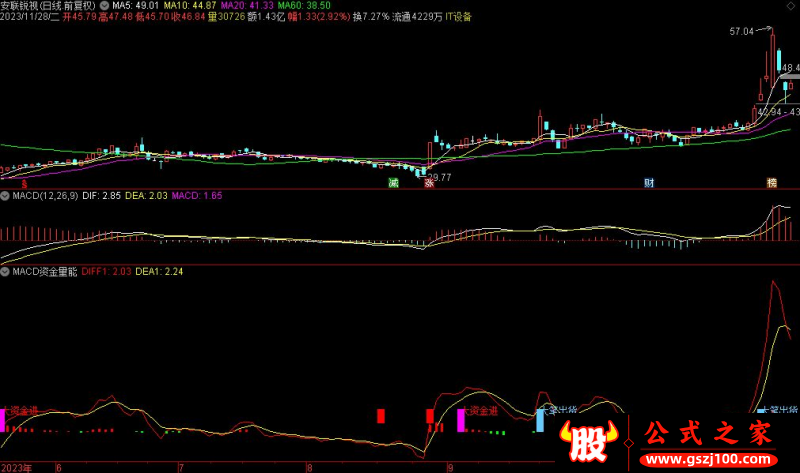Open the dropdown next to 安联锐视 title
Screen dimensions: 800x473
[x=104, y=6]
